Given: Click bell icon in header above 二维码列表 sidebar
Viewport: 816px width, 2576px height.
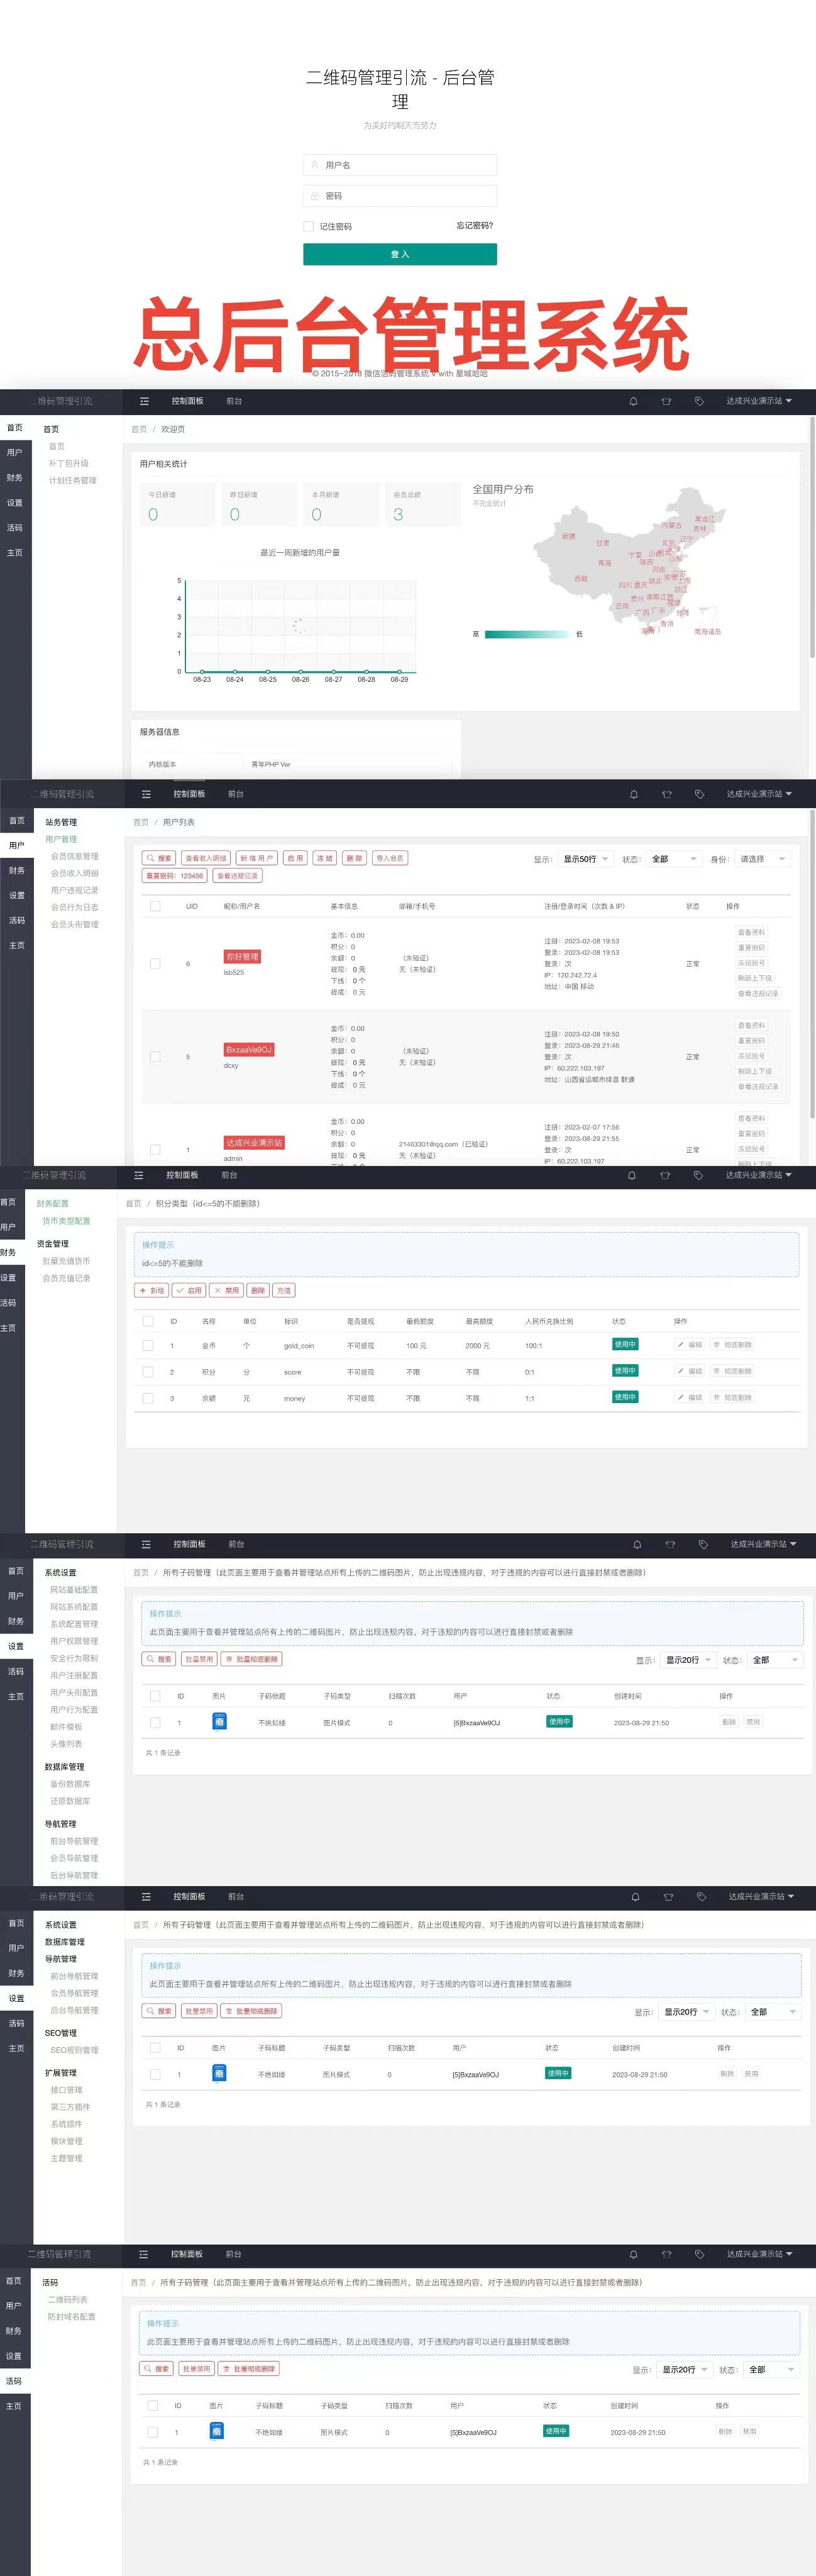Looking at the screenshot, I should (x=633, y=2254).
